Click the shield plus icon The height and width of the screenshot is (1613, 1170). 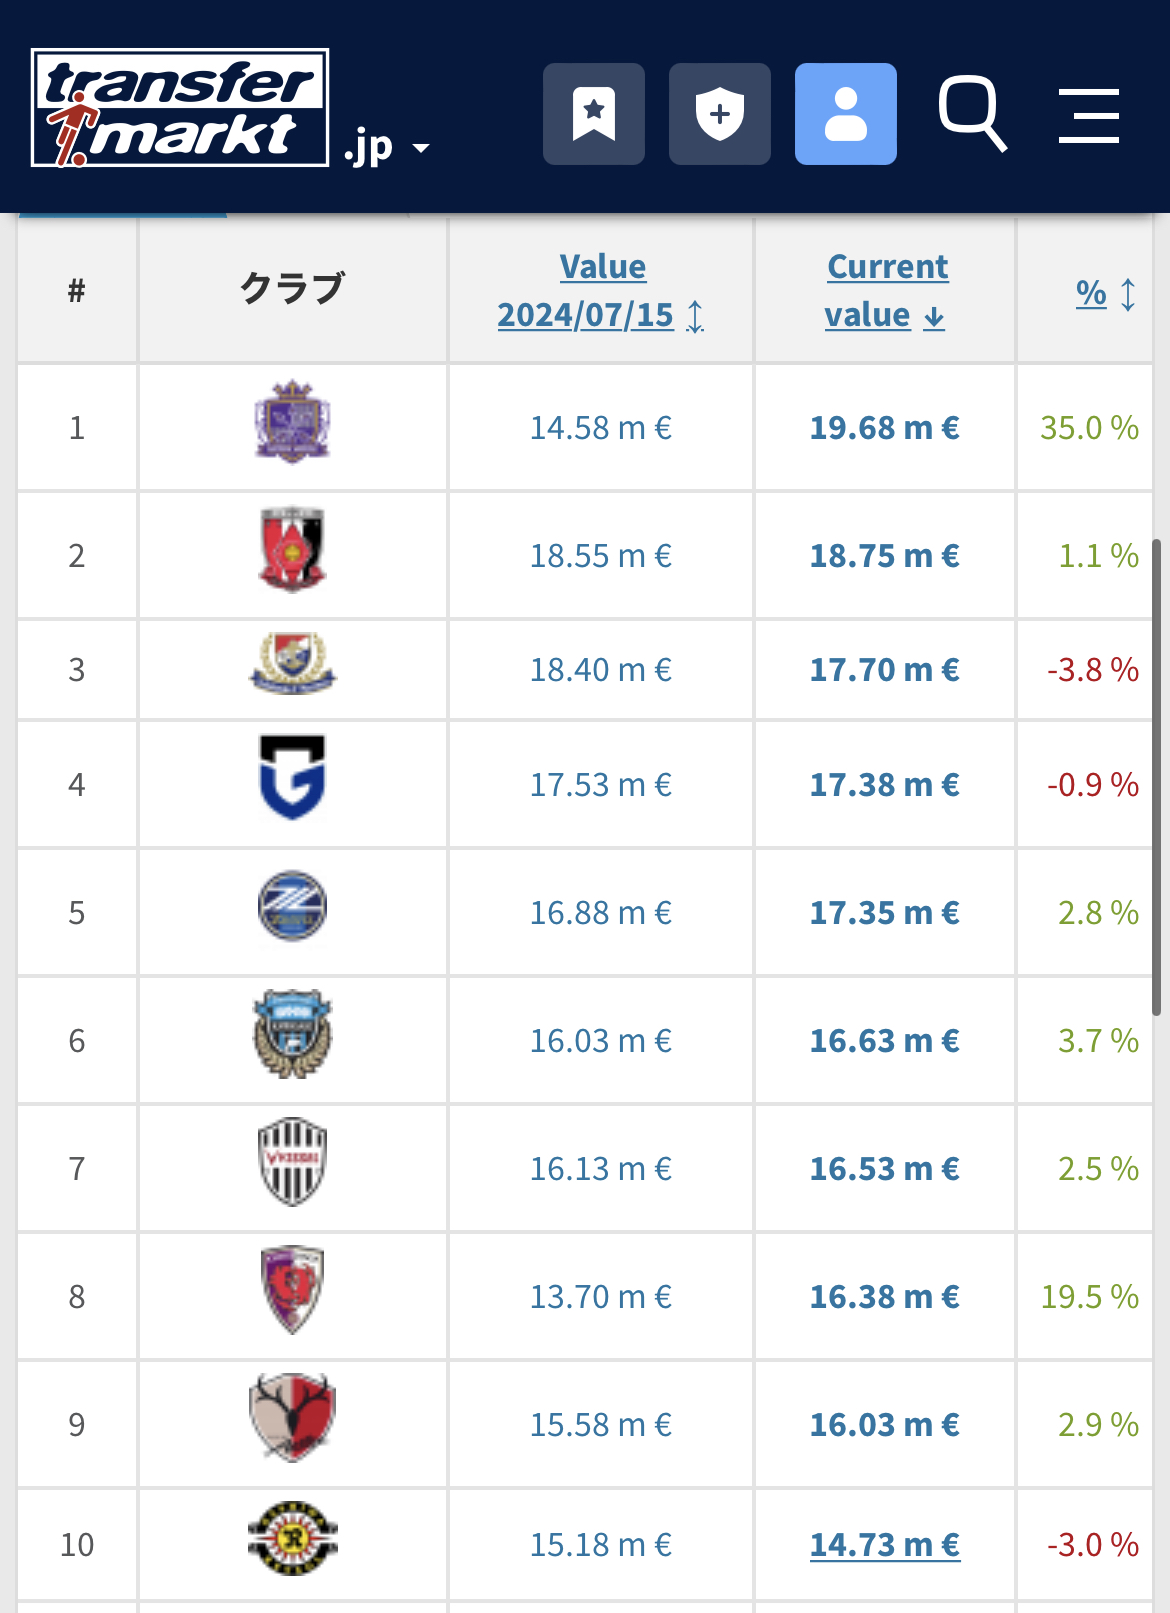[720, 114]
